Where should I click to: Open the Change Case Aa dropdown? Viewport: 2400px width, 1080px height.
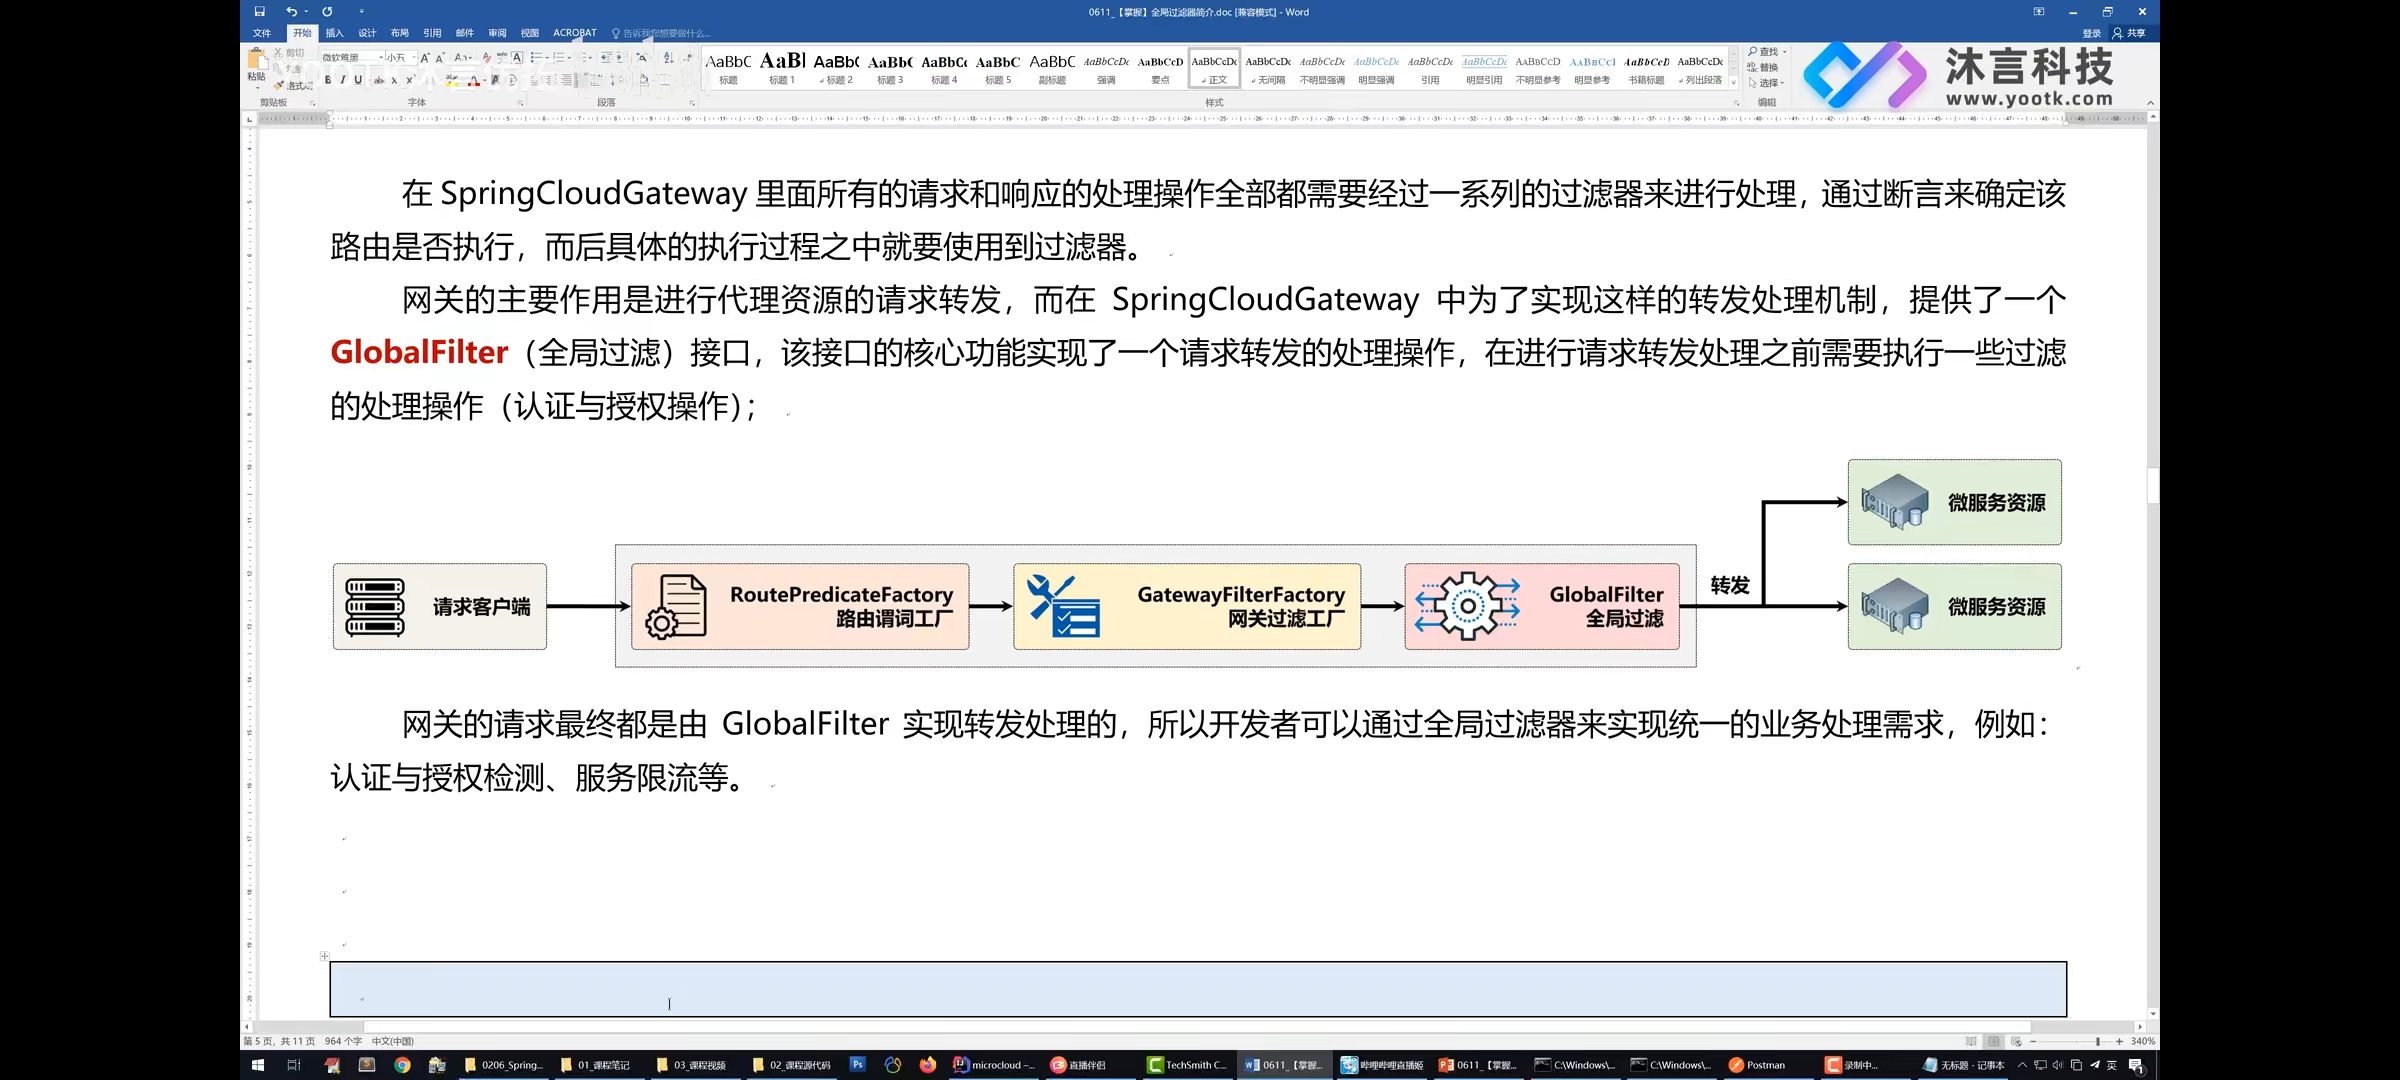point(463,58)
